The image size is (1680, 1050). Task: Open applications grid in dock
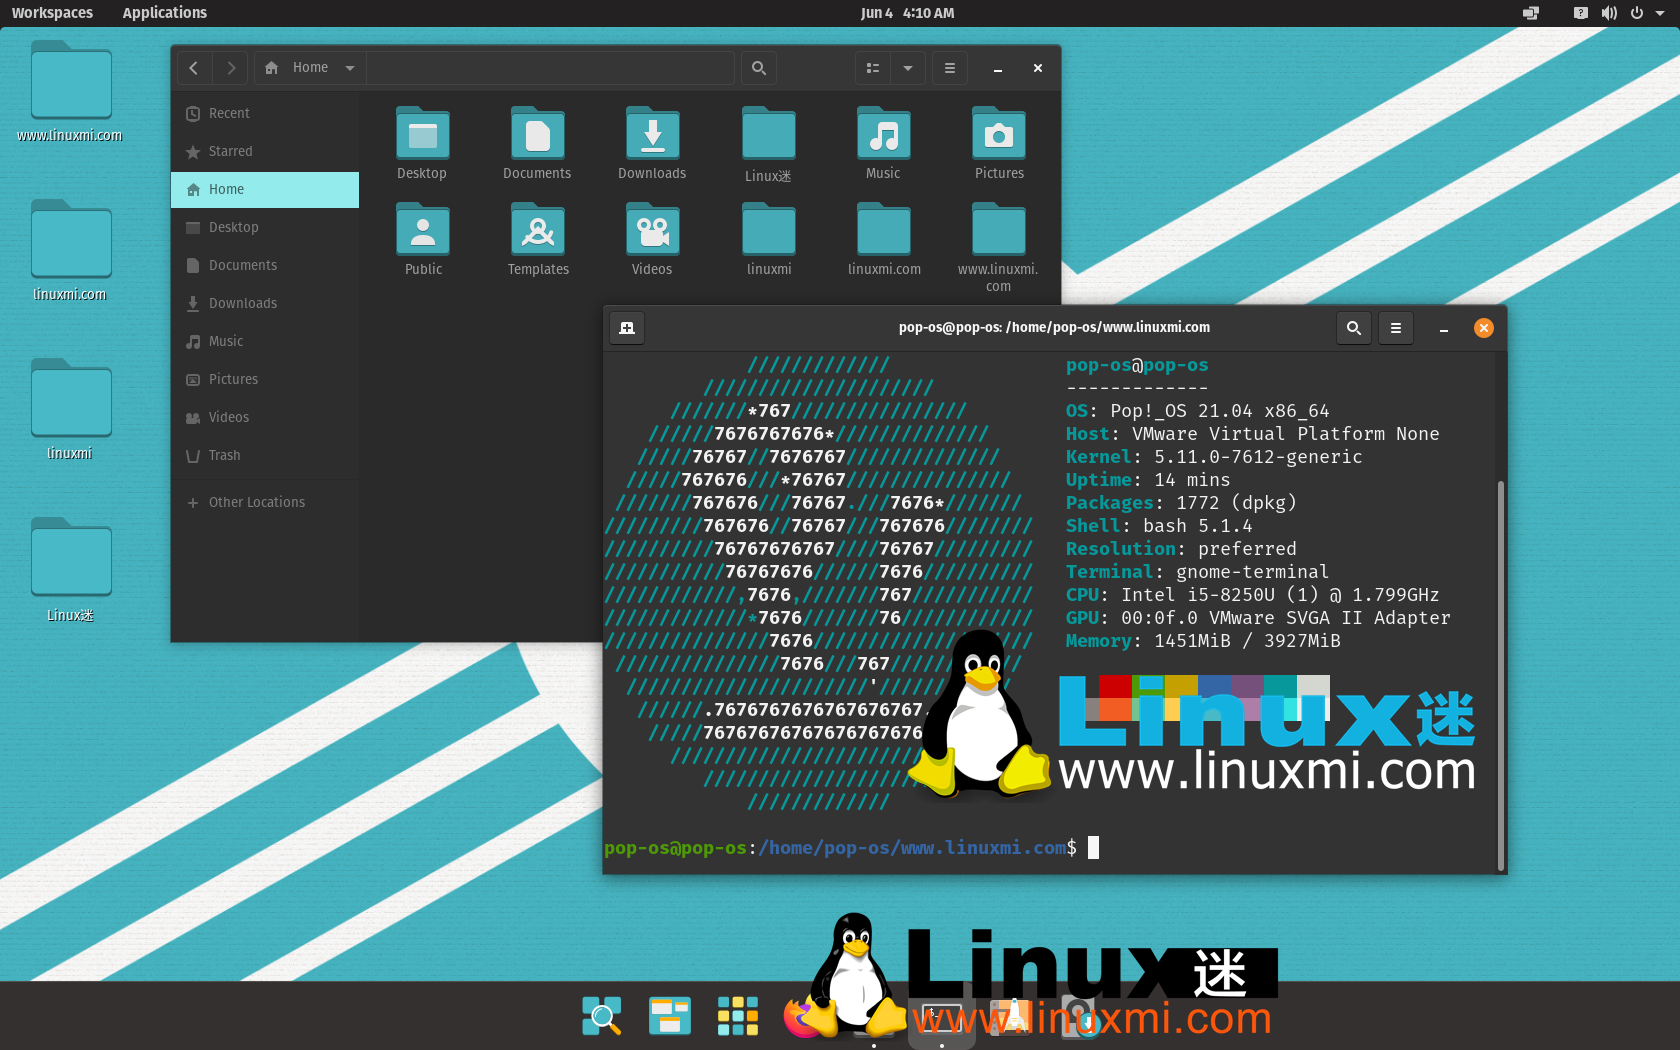click(x=737, y=1016)
